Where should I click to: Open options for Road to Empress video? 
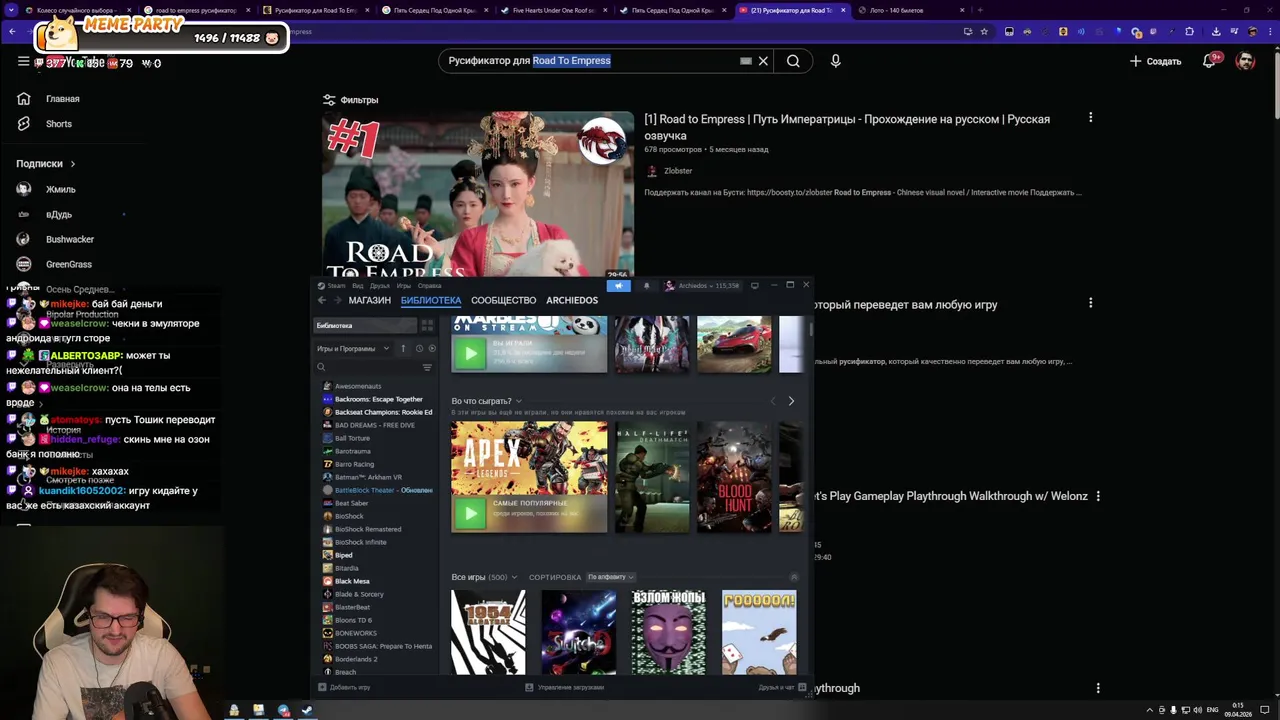click(x=1090, y=118)
